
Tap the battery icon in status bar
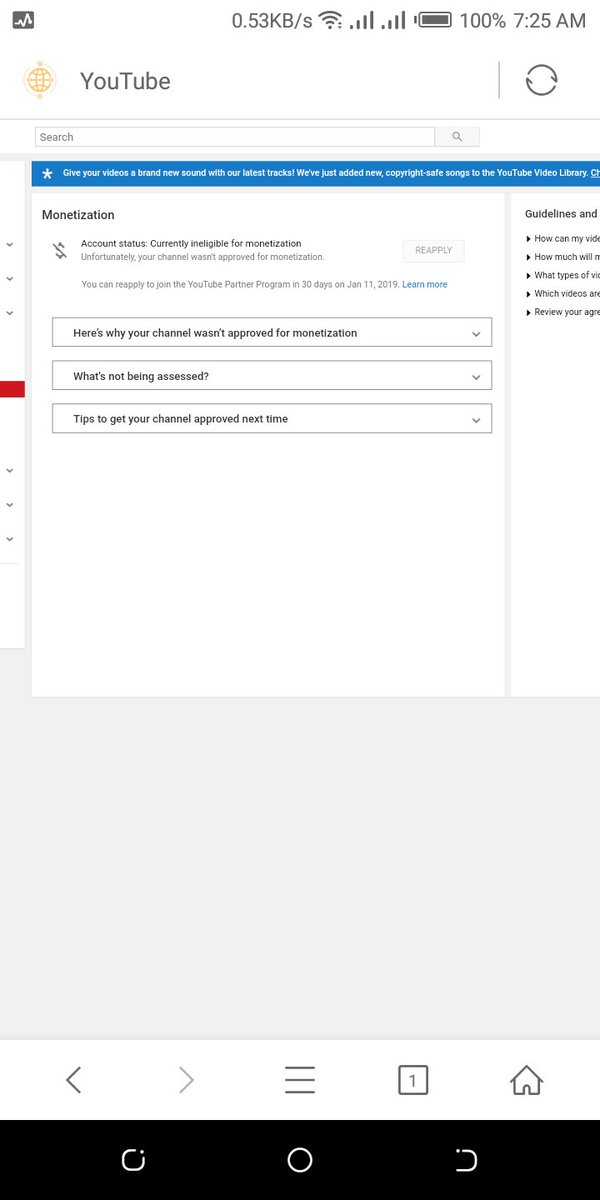coord(432,20)
